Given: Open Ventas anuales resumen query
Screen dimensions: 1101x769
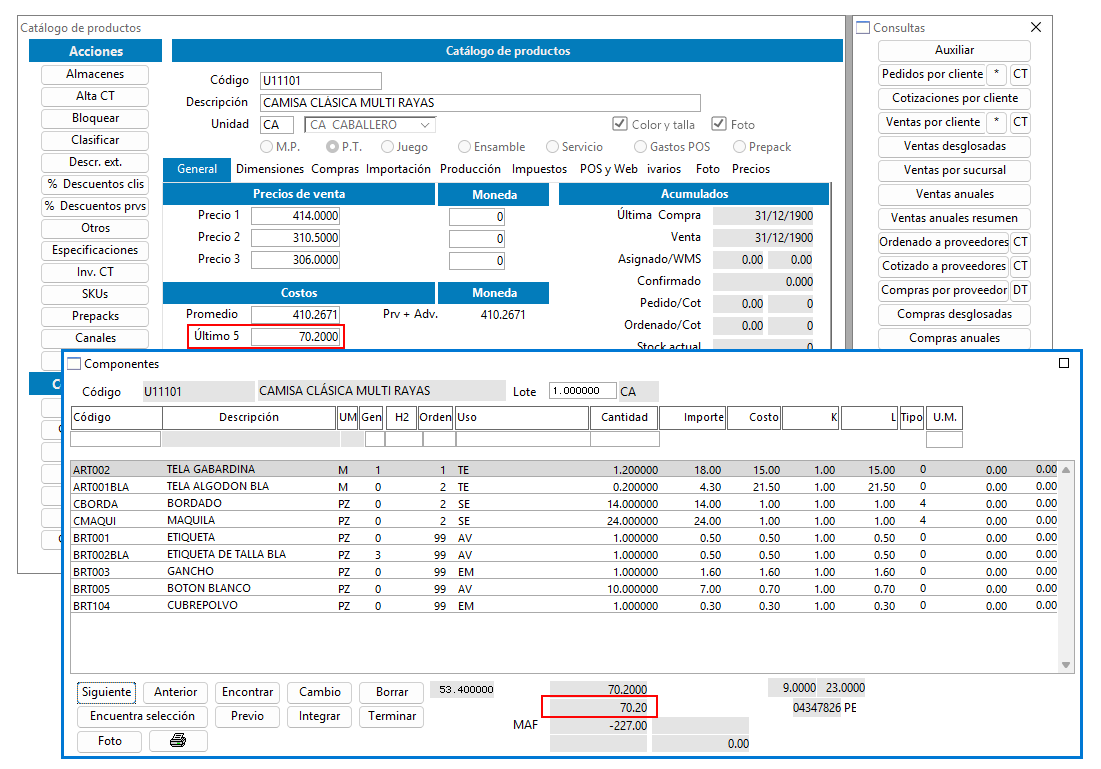Looking at the screenshot, I should pyautogui.click(x=954, y=218).
